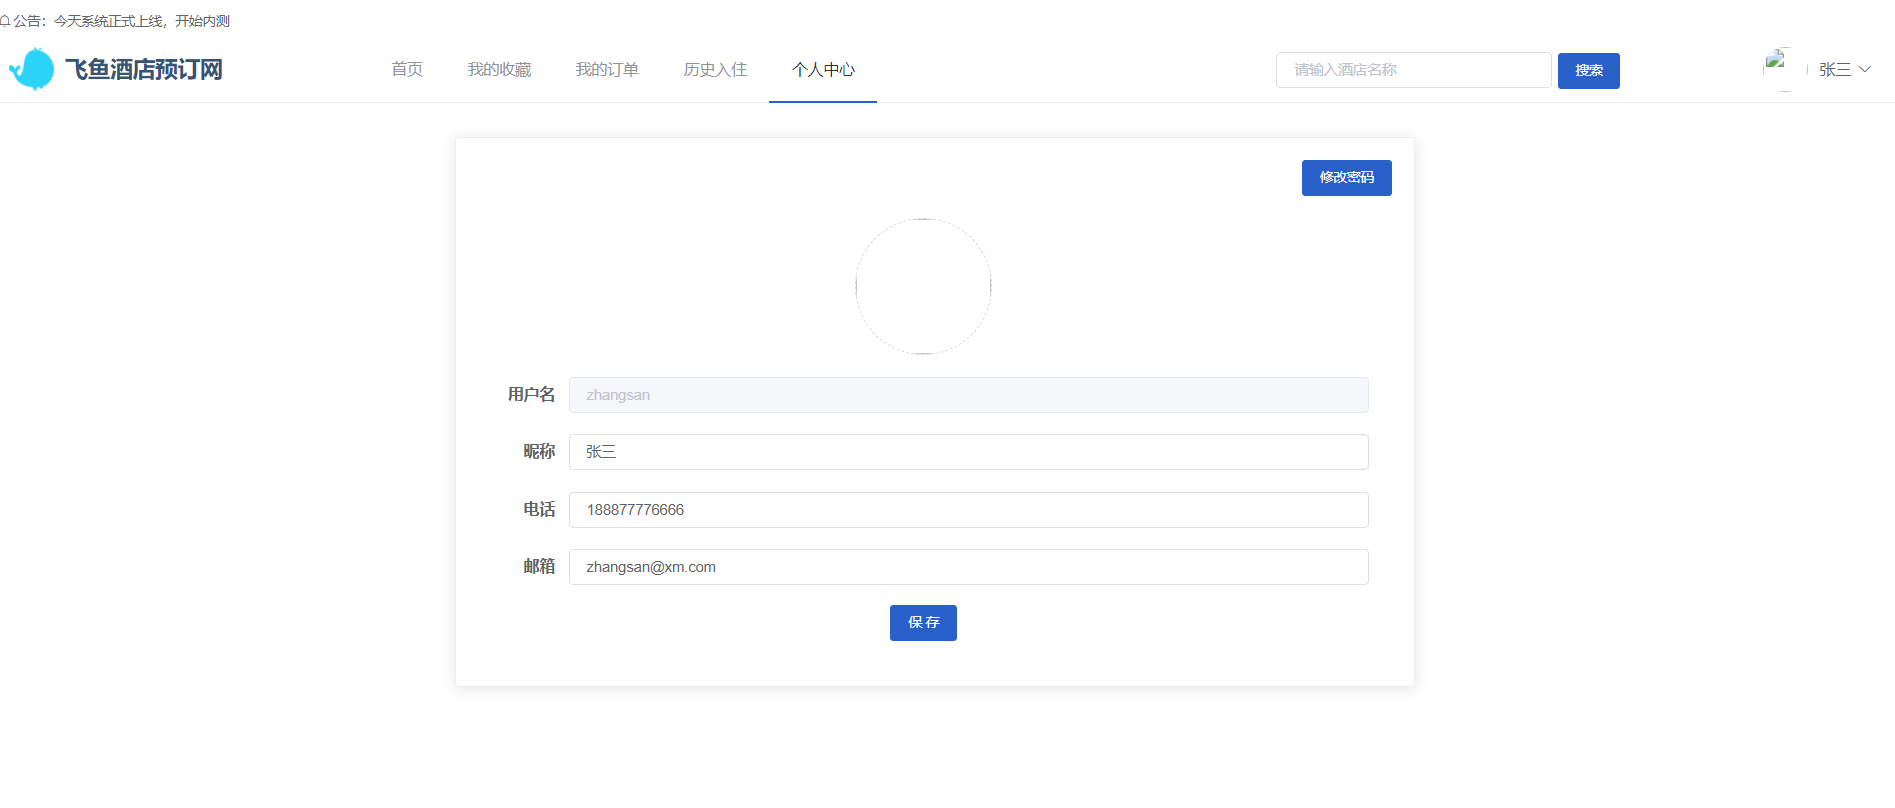Click the 搜索 button
1895x808 pixels.
pos(1589,71)
